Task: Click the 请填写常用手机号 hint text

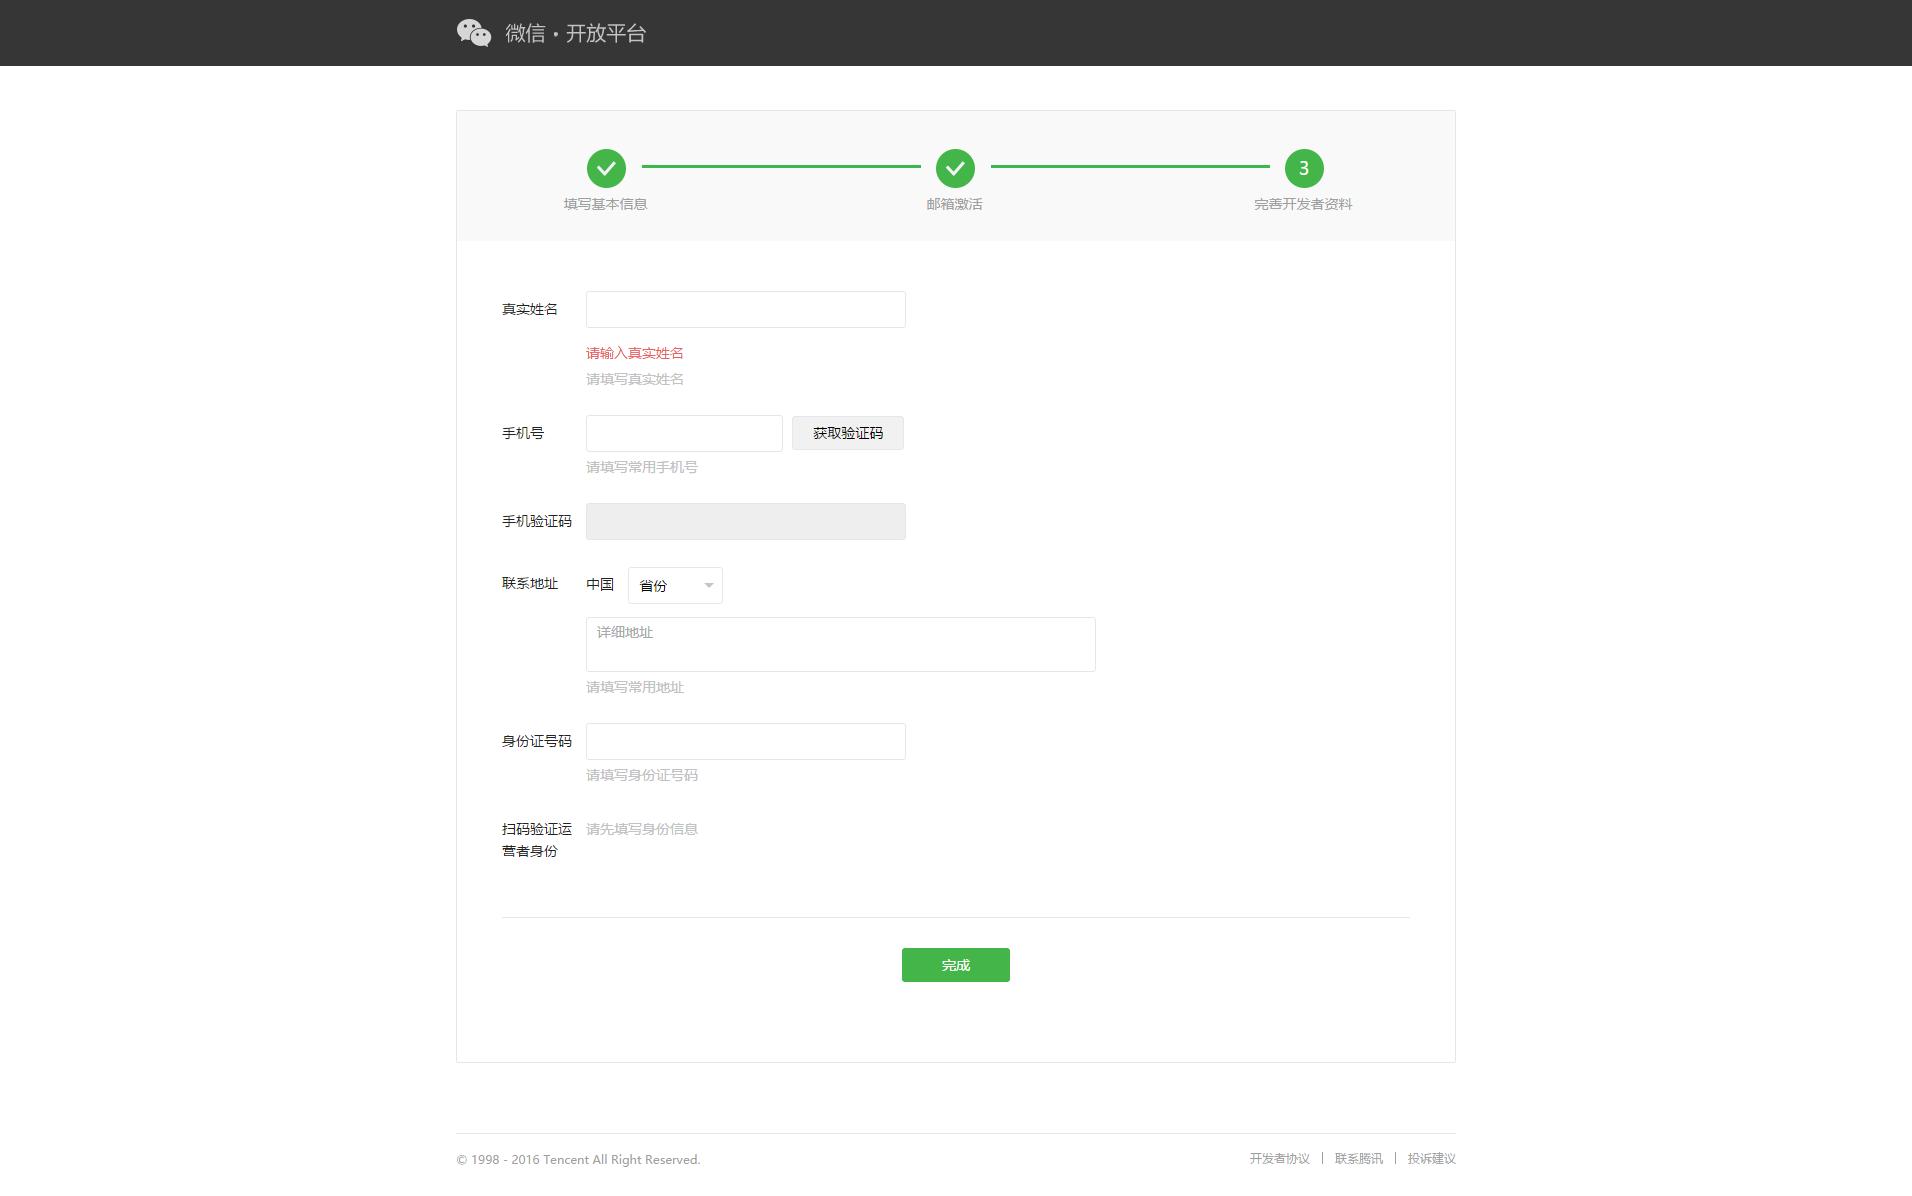Action: click(x=642, y=467)
